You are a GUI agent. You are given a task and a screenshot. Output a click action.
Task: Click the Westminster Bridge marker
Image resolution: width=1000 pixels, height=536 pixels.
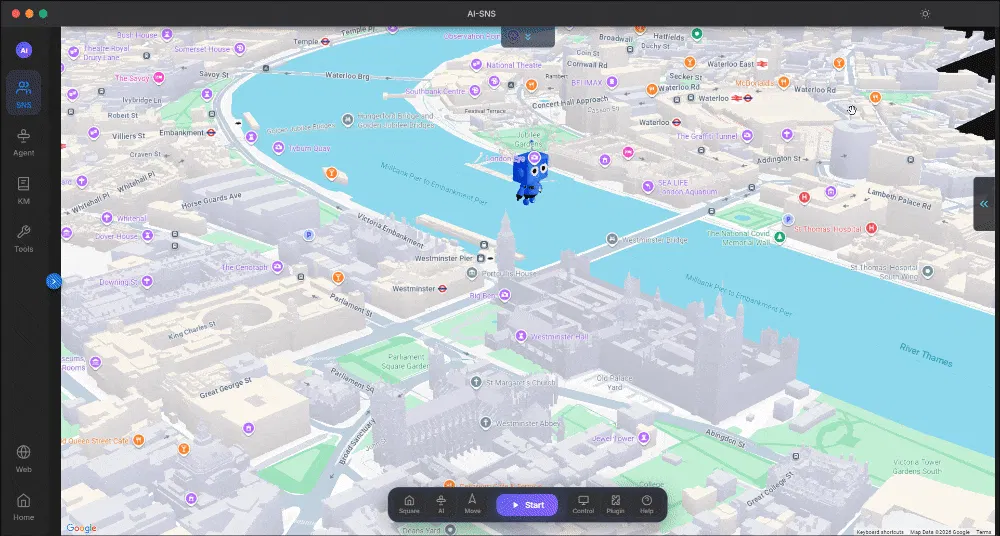612,239
